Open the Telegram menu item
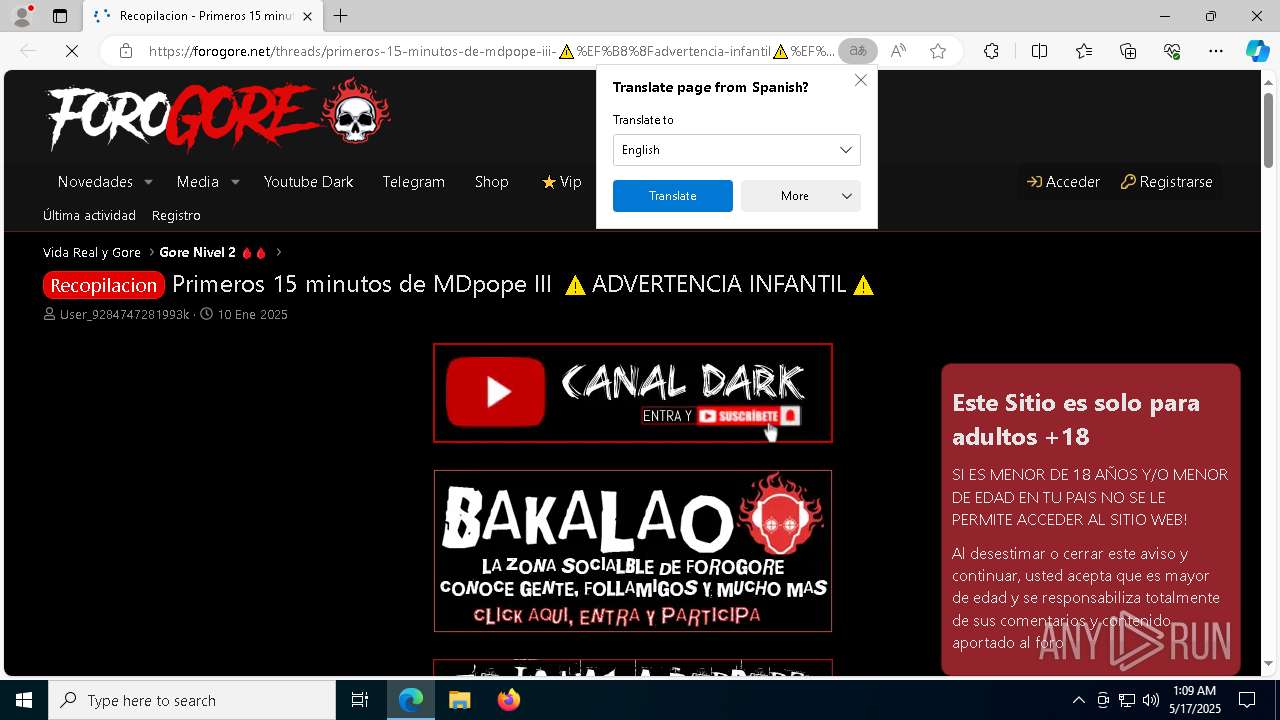The height and width of the screenshot is (720, 1280). point(413,182)
